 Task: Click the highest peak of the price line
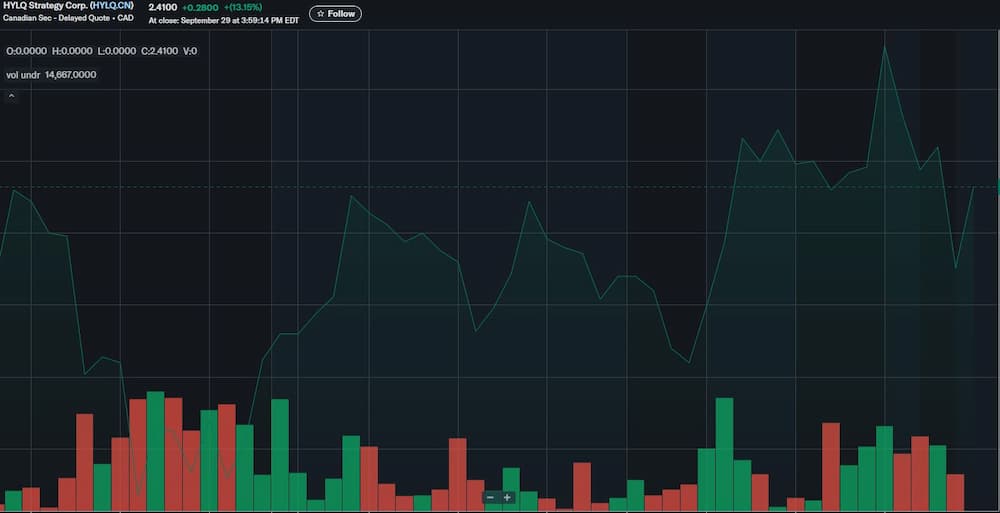885,47
